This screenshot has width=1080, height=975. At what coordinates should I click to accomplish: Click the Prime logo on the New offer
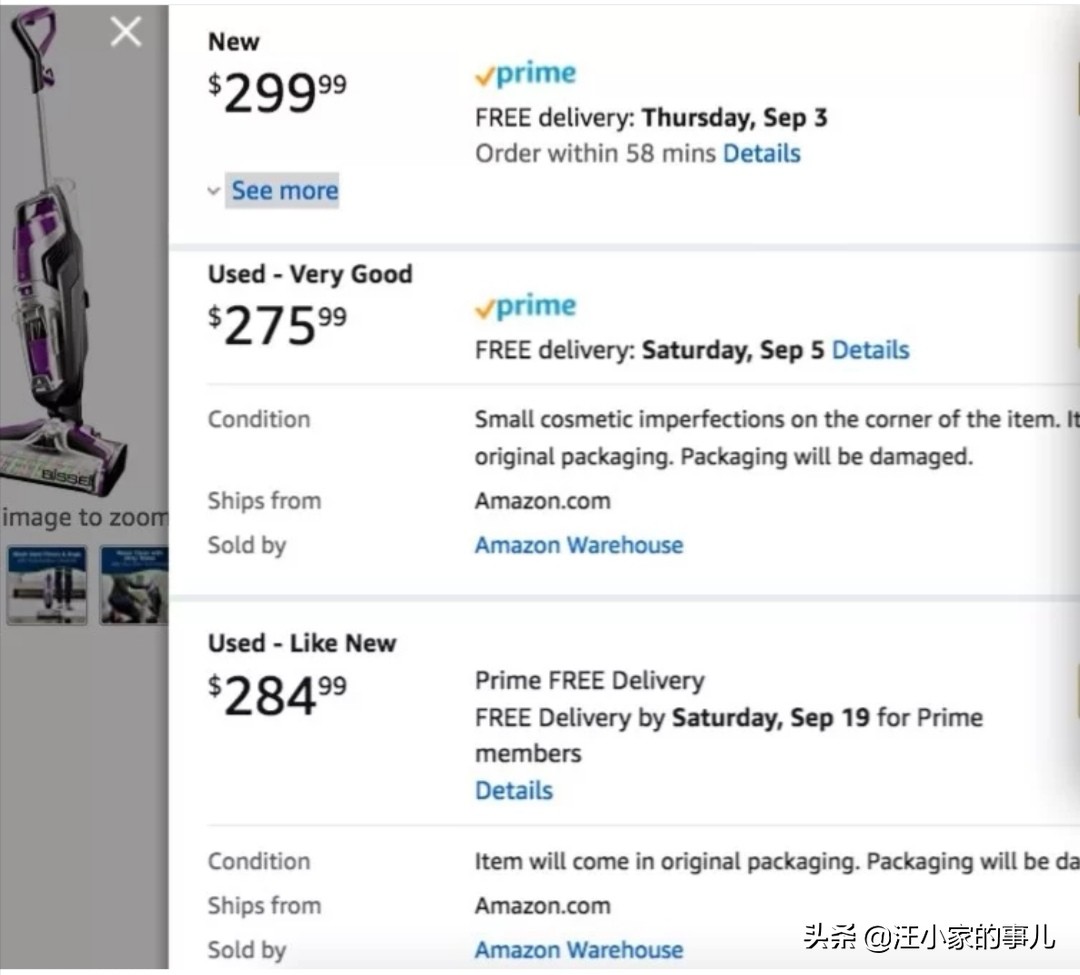coord(526,74)
